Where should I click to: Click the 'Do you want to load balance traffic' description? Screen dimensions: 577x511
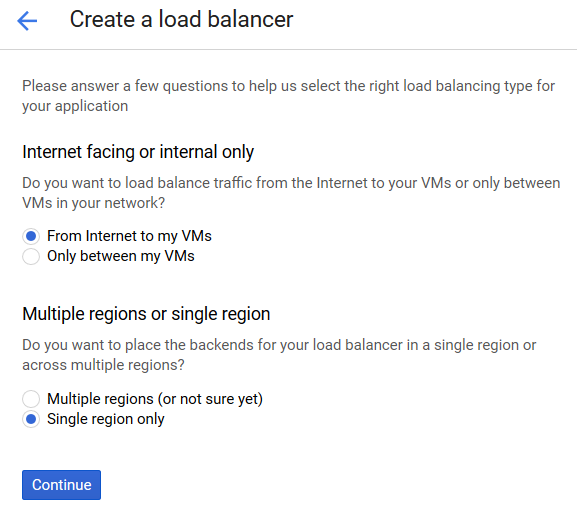tap(291, 193)
